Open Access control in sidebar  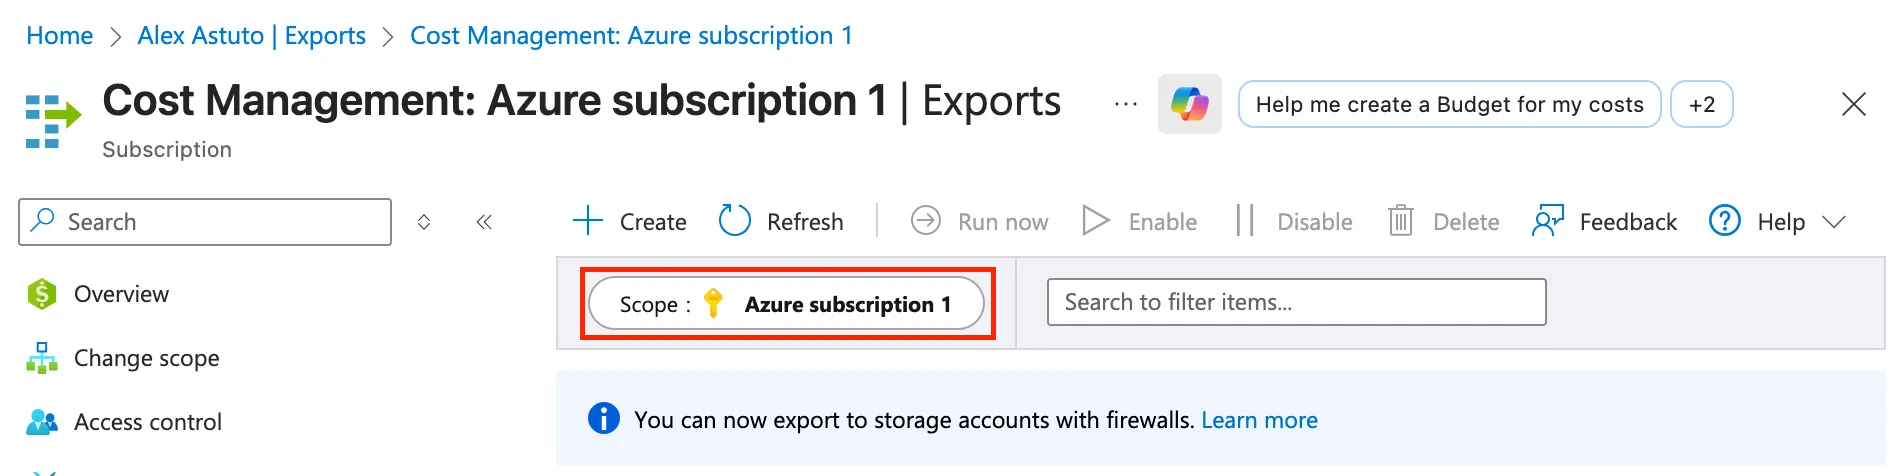[147, 422]
